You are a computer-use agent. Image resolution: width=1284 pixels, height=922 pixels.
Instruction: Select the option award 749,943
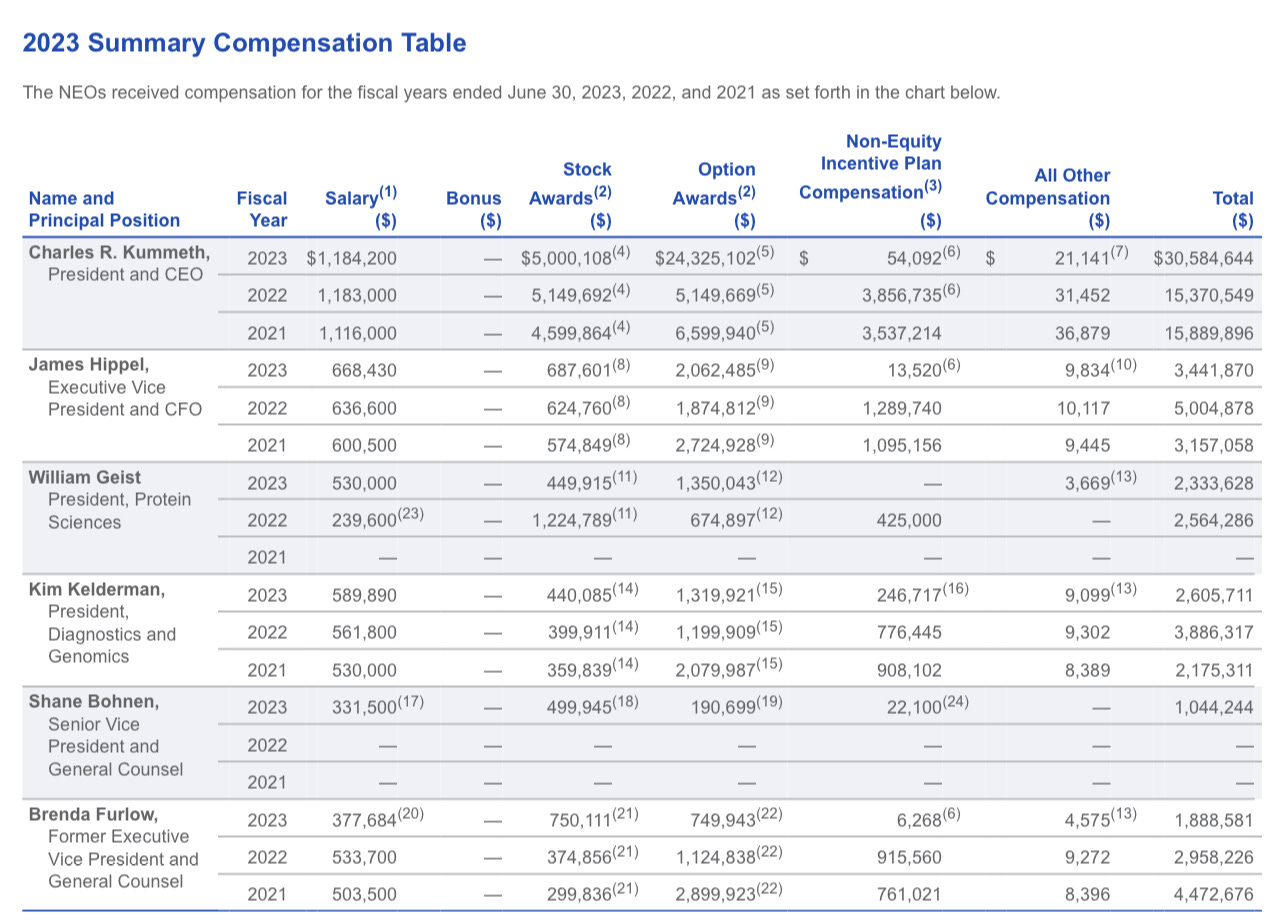[x=721, y=820]
